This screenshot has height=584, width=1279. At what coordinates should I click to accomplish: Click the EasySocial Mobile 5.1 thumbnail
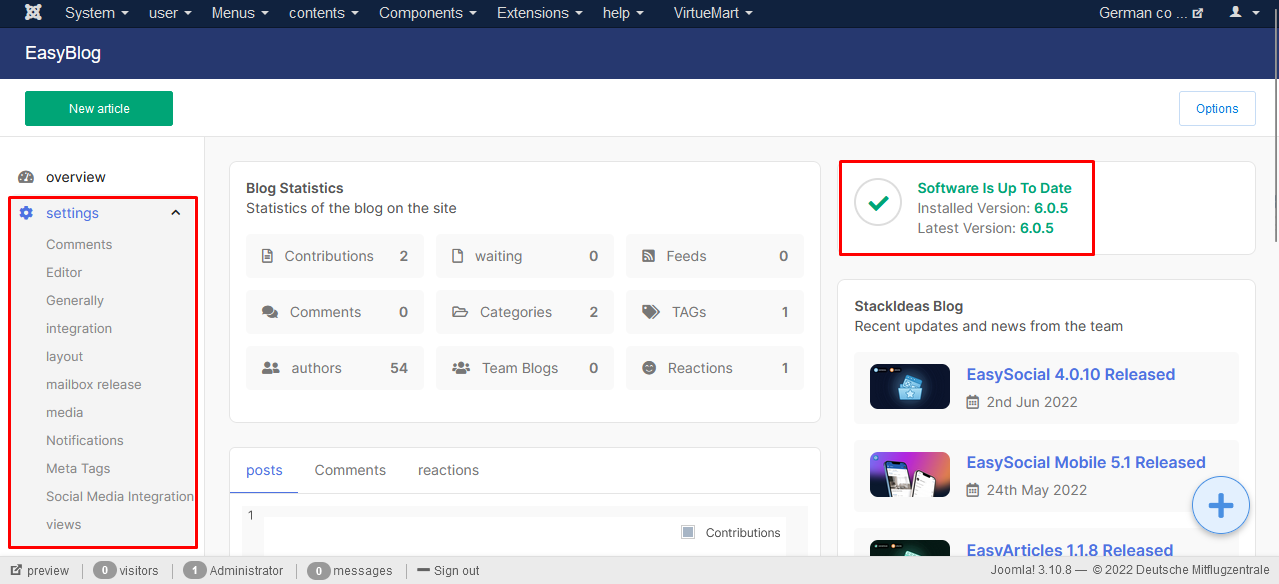coord(910,475)
